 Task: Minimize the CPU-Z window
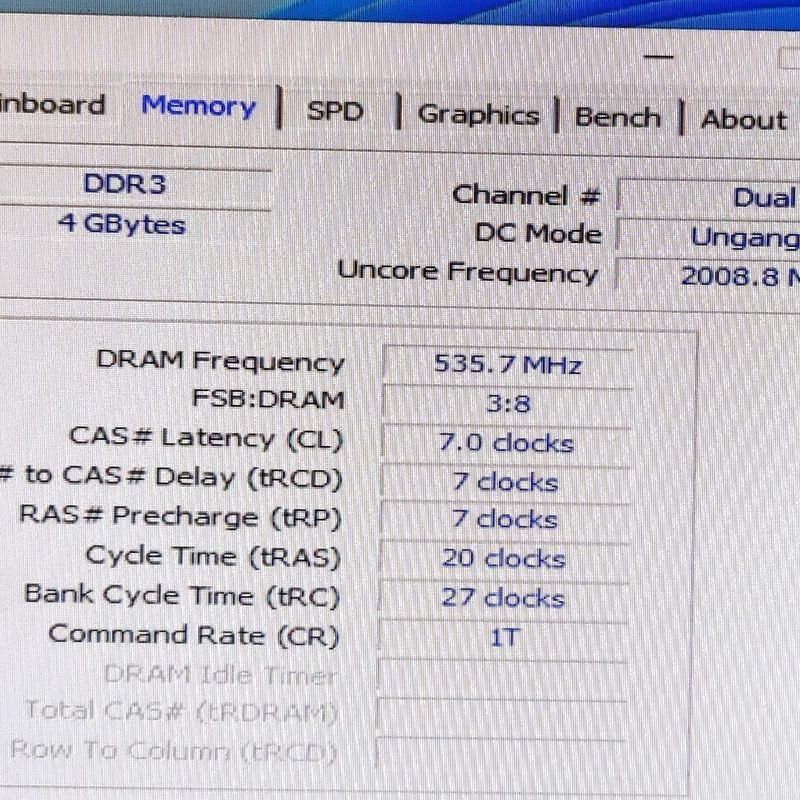click(659, 57)
